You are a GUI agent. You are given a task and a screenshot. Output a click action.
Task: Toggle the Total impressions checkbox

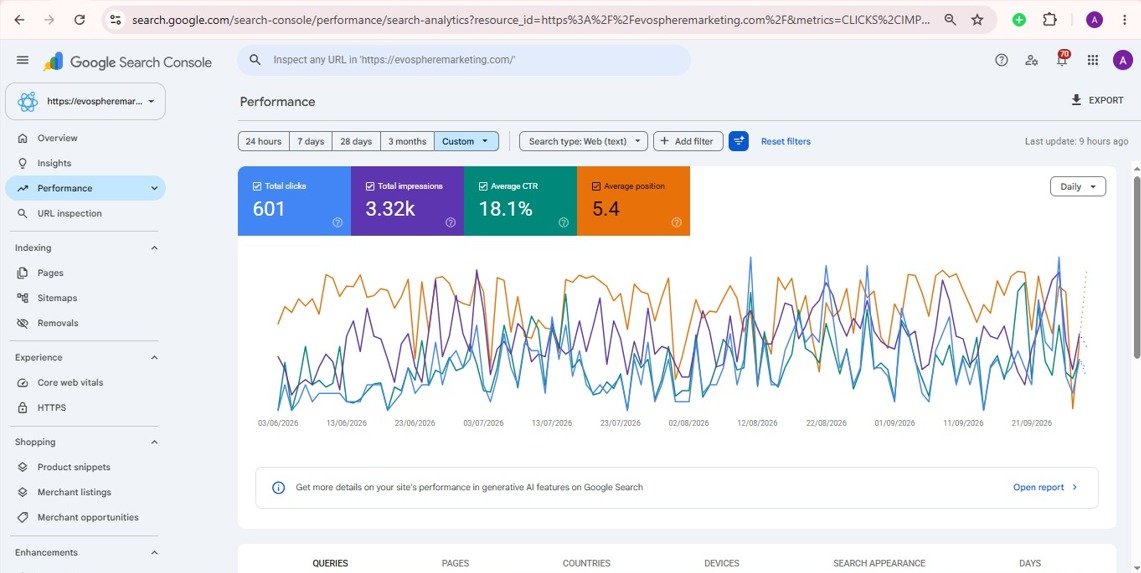coord(370,186)
